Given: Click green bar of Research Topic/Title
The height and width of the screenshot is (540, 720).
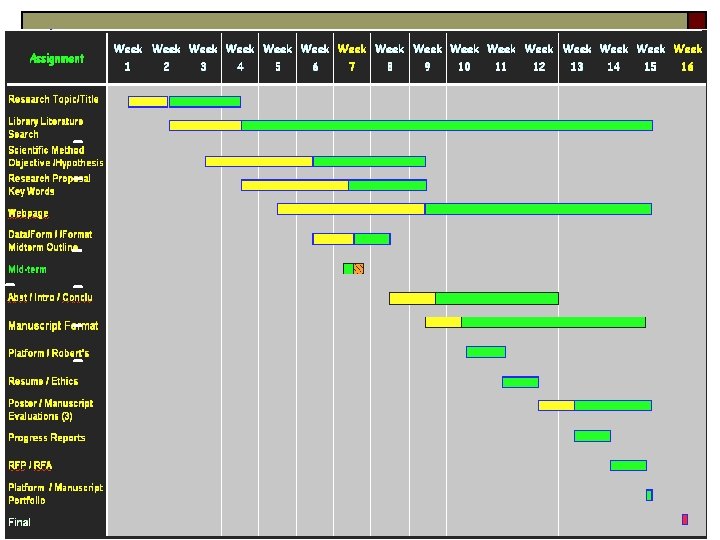Looking at the screenshot, I should pyautogui.click(x=205, y=101).
